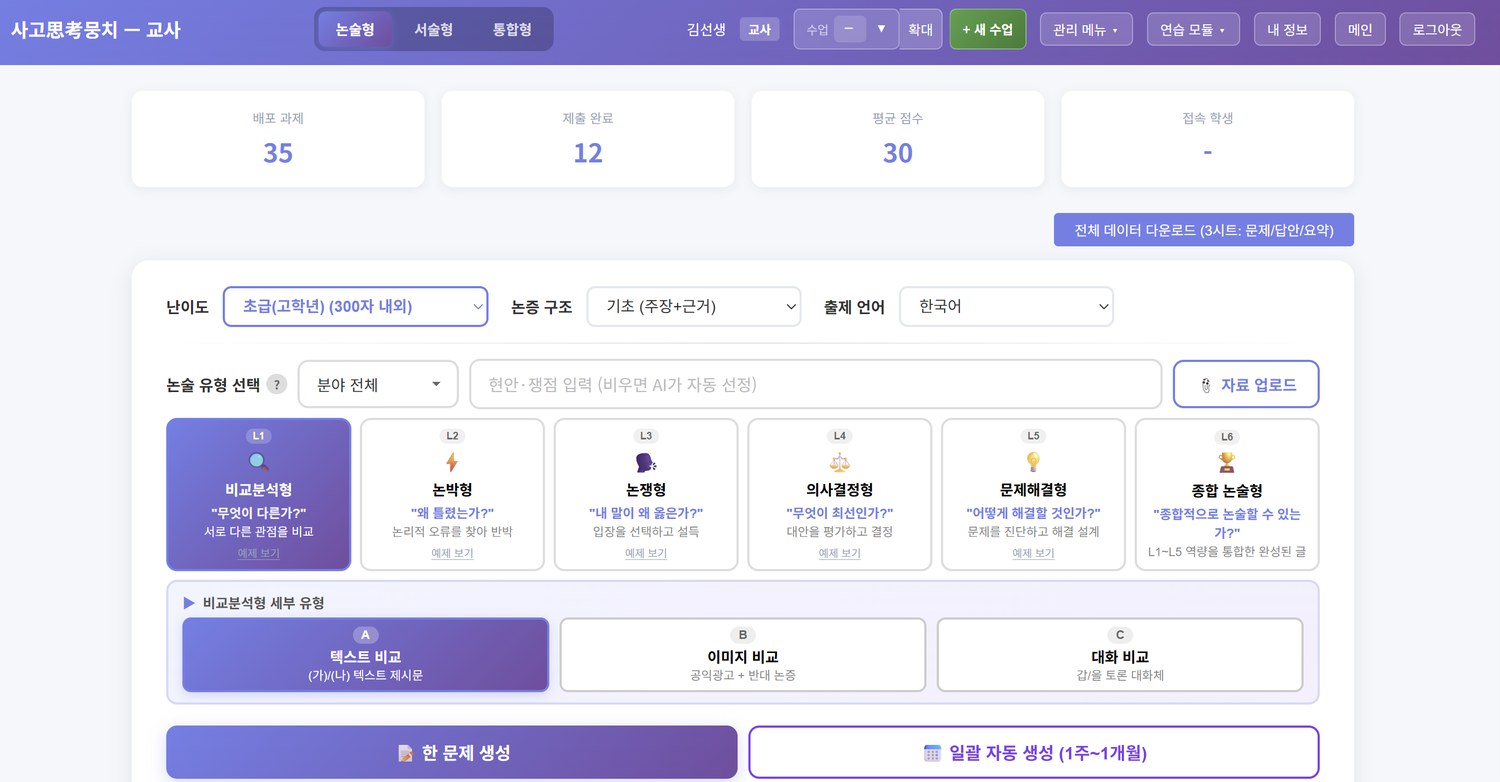Expand the 관리 메뉴 dropdown
This screenshot has width=1500, height=782.
[x=1086, y=30]
